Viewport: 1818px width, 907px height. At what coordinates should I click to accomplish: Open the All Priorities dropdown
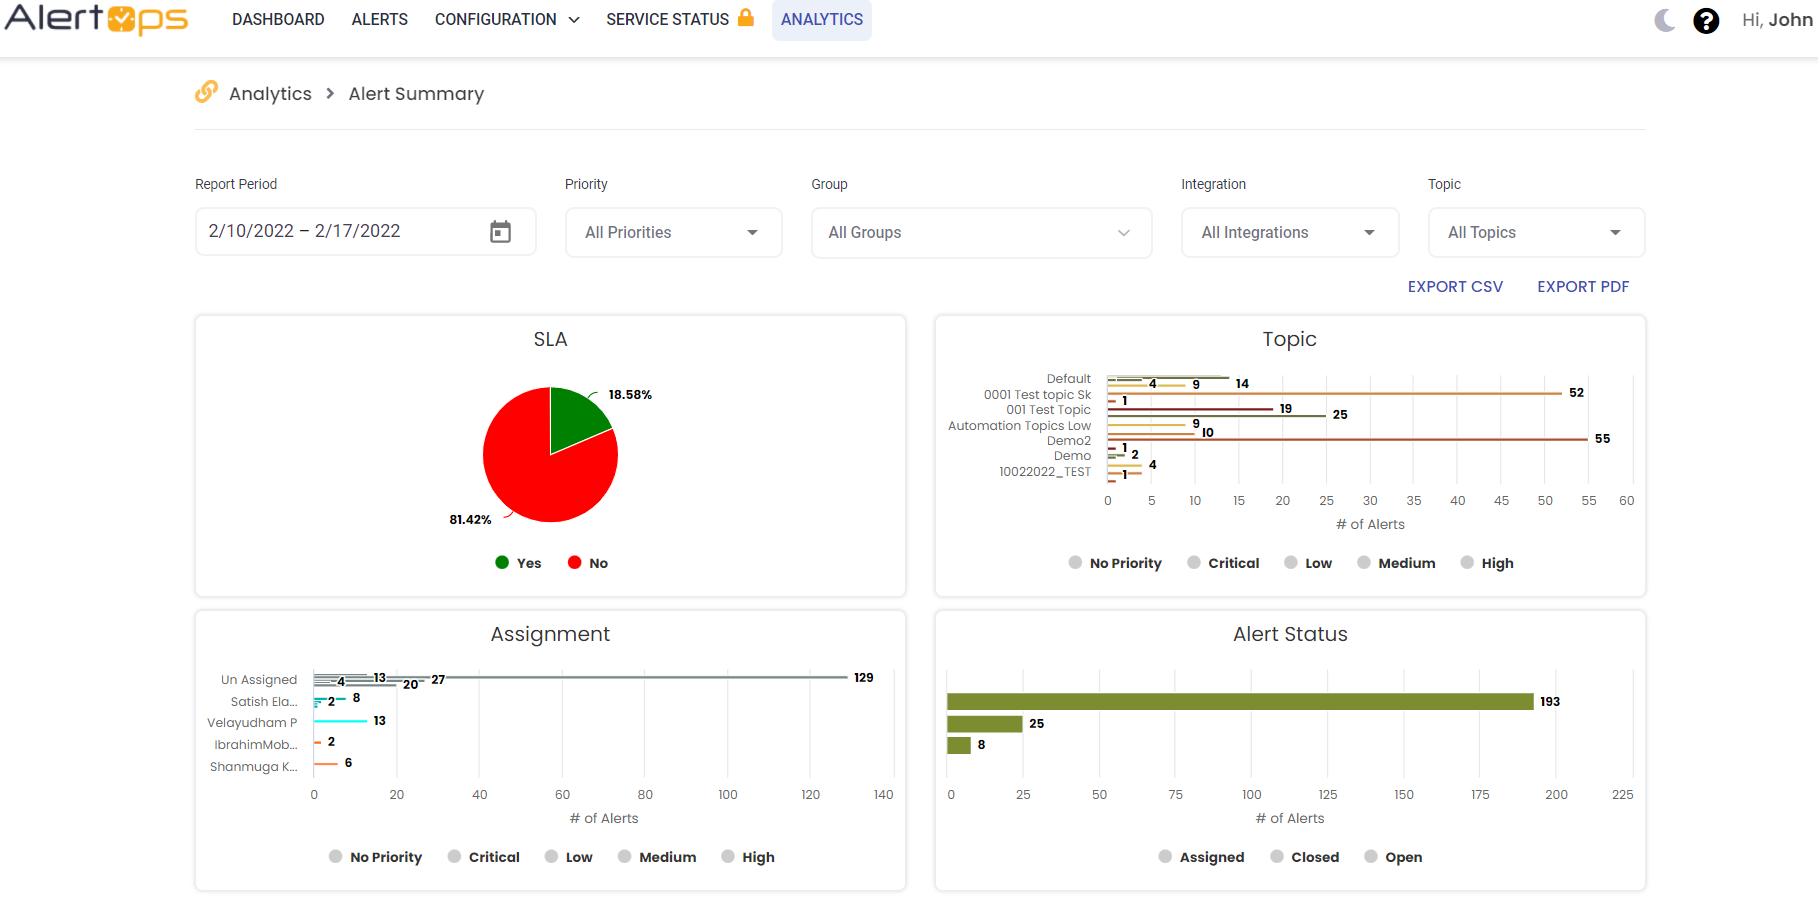673,232
